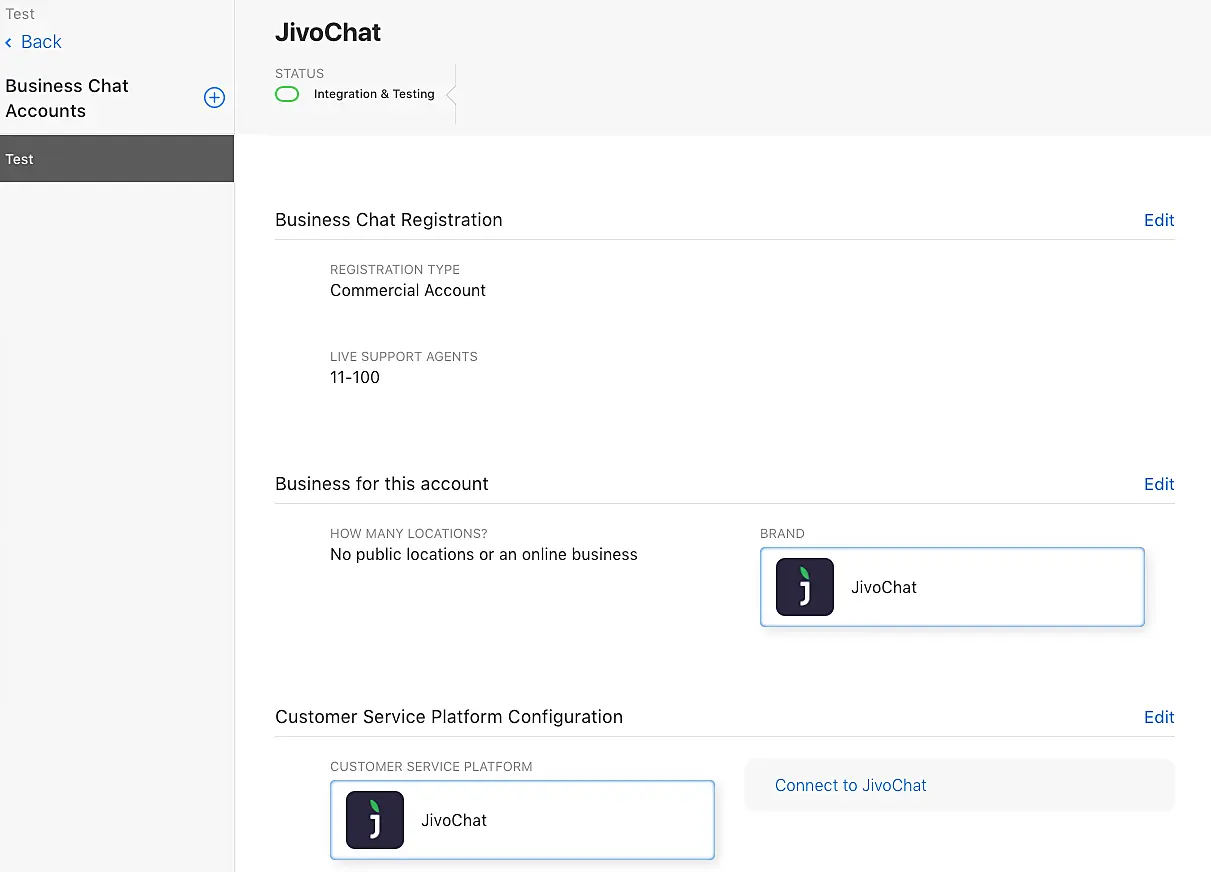The width and height of the screenshot is (1211, 872).
Task: Click the status arrow beside Integration & Testing
Action: pos(451,94)
